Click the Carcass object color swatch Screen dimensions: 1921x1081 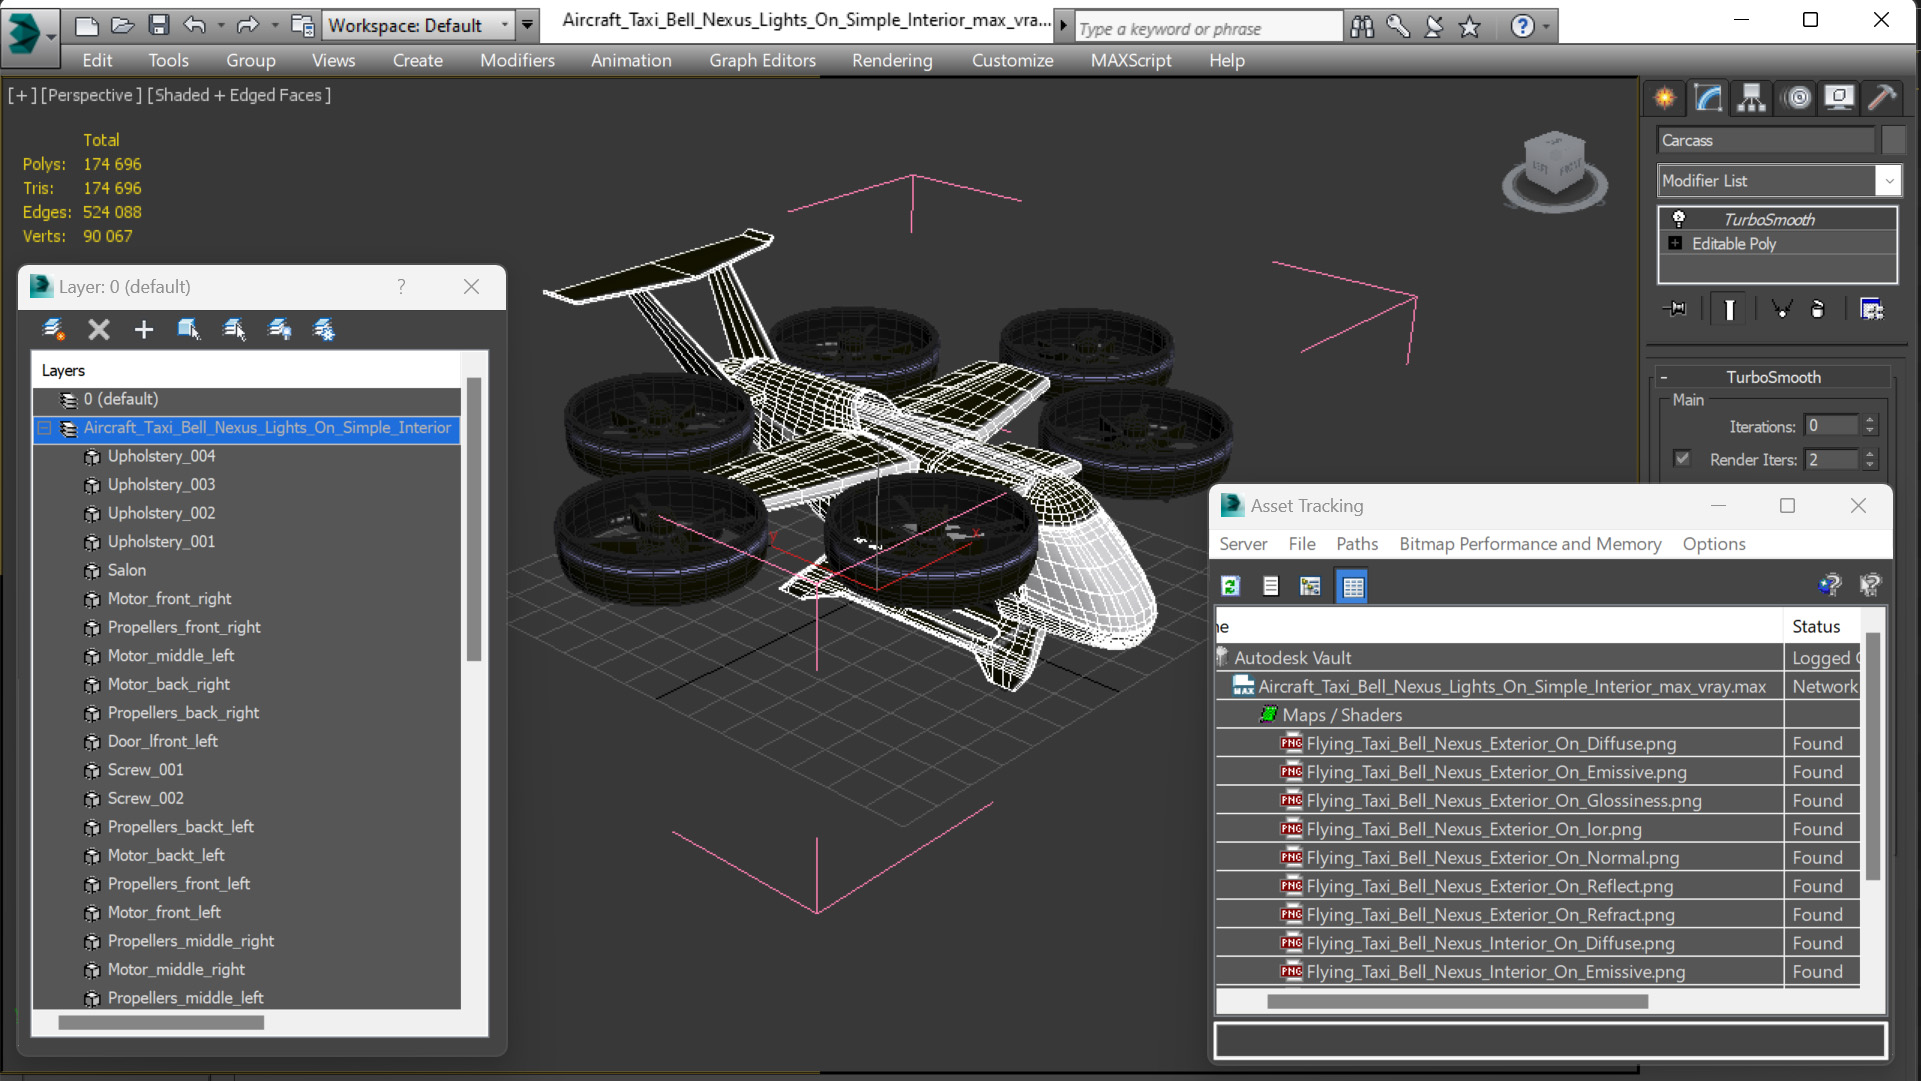tap(1893, 140)
